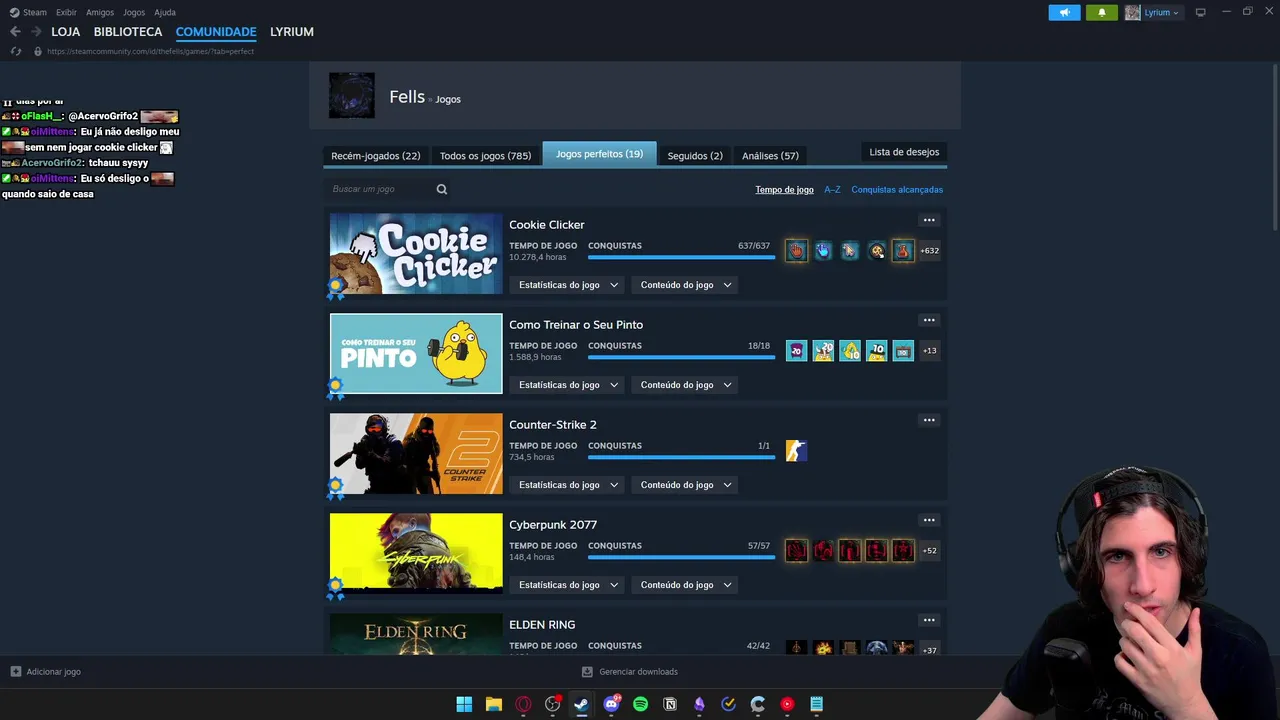Reload the page with the refresh icon

click(x=15, y=51)
